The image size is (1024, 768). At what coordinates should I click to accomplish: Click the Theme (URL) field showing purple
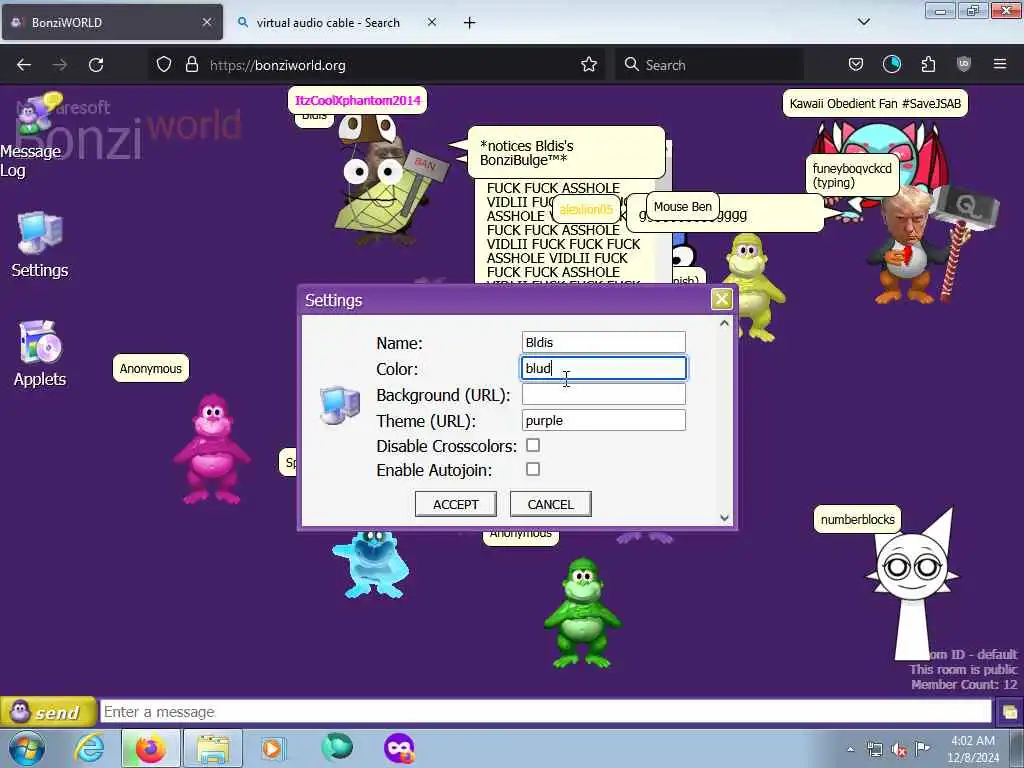click(603, 421)
